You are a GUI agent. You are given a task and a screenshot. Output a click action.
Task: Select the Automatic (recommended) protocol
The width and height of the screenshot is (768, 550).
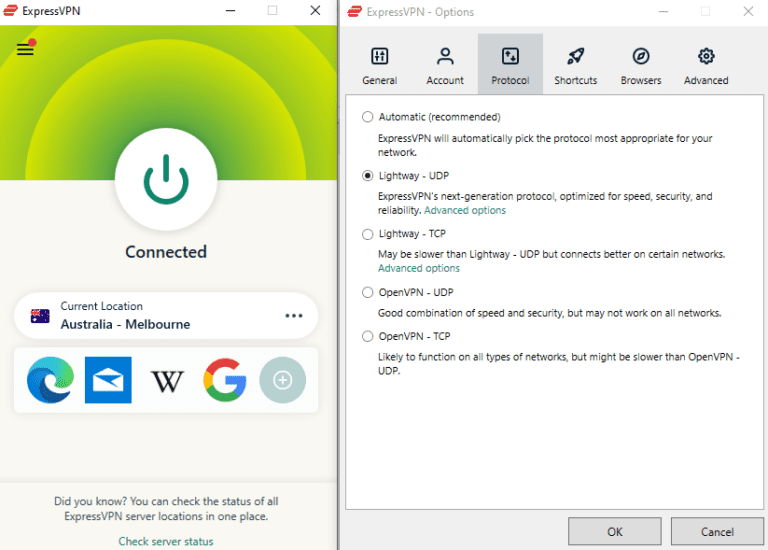click(368, 117)
